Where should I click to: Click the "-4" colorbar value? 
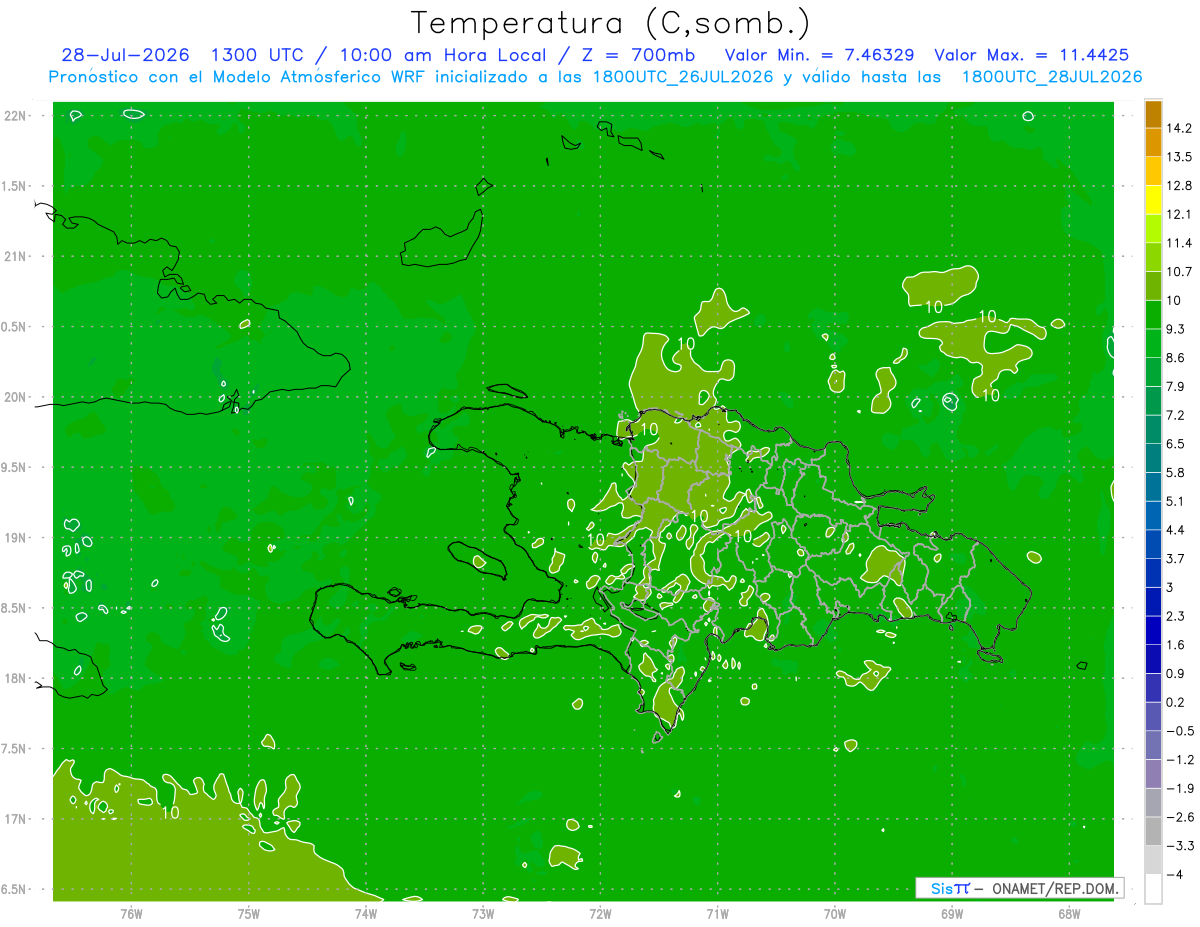coord(1176,874)
